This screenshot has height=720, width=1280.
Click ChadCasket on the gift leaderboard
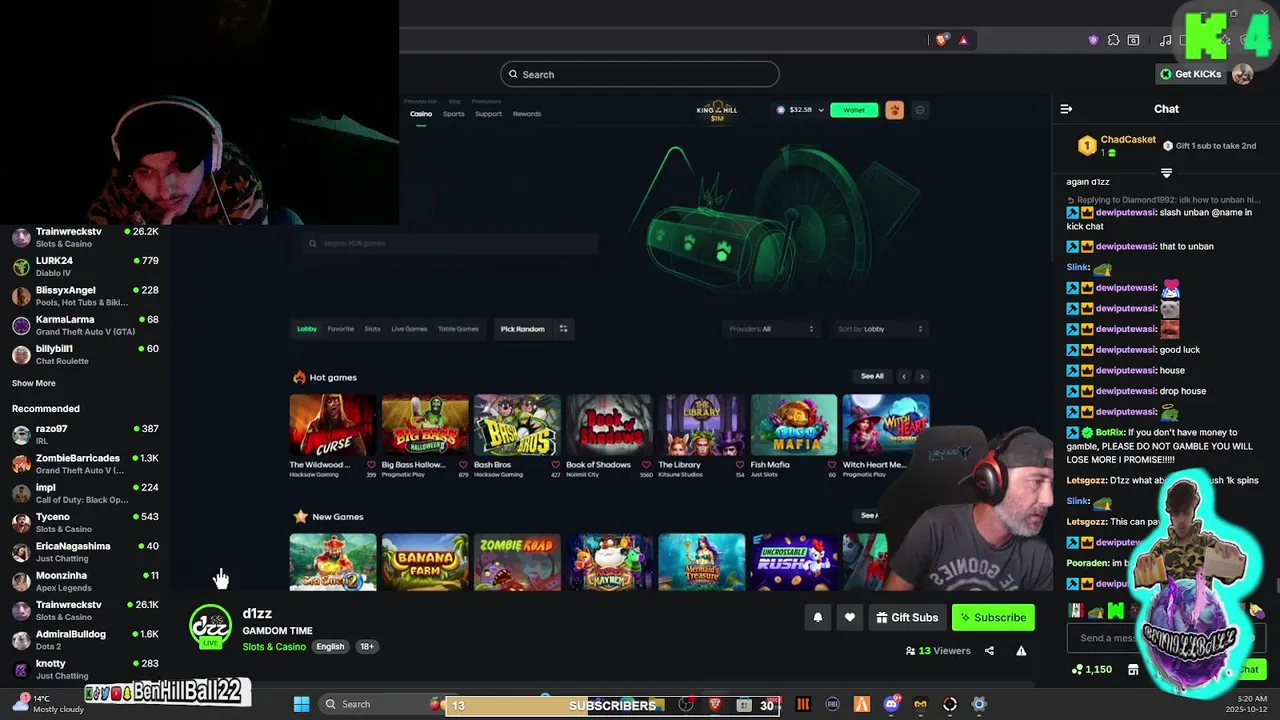tap(1128, 140)
